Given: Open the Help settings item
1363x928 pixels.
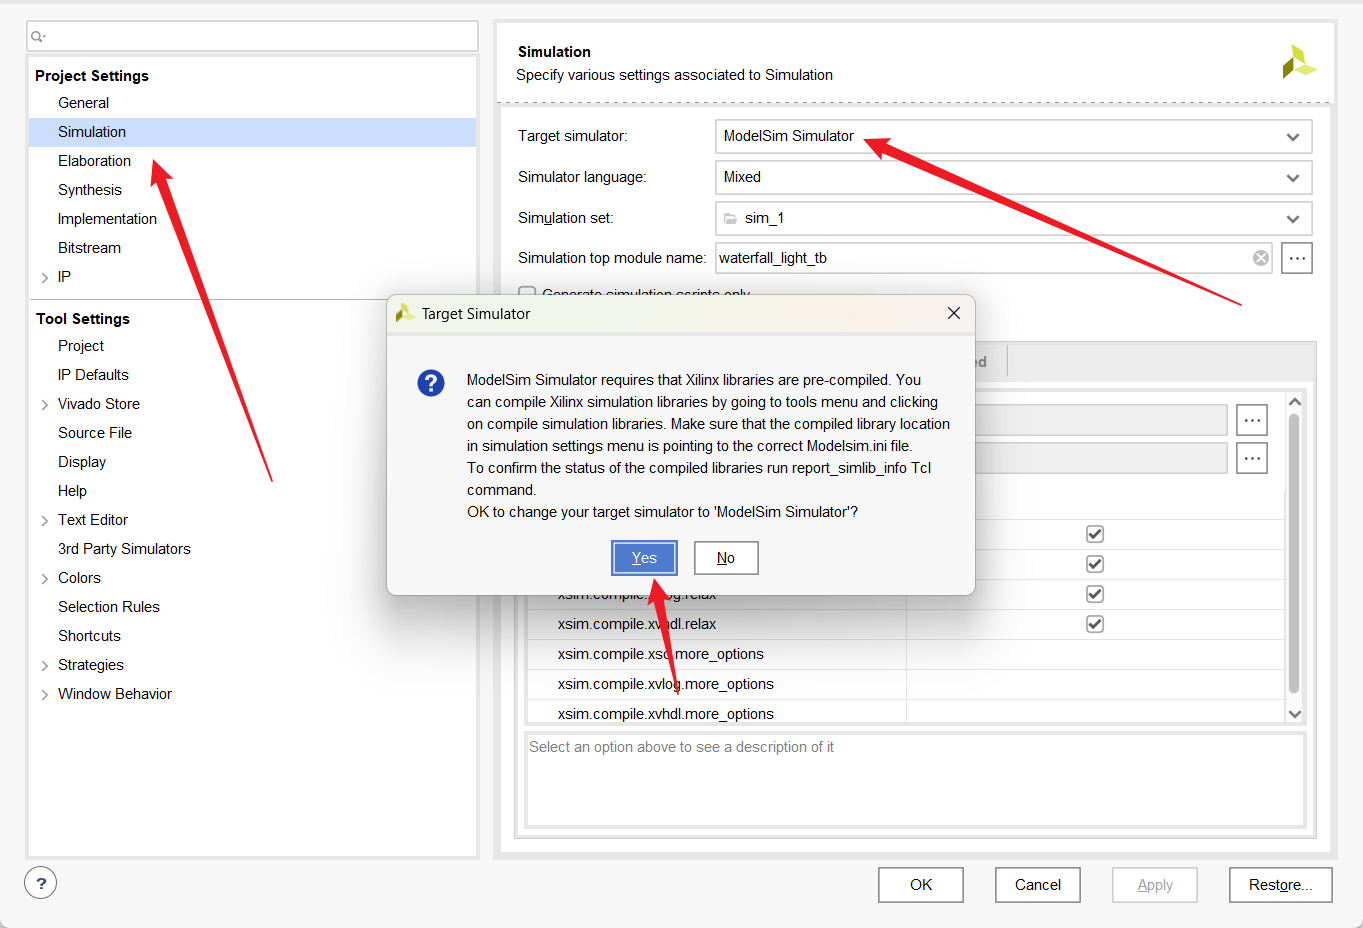Looking at the screenshot, I should pos(72,491).
